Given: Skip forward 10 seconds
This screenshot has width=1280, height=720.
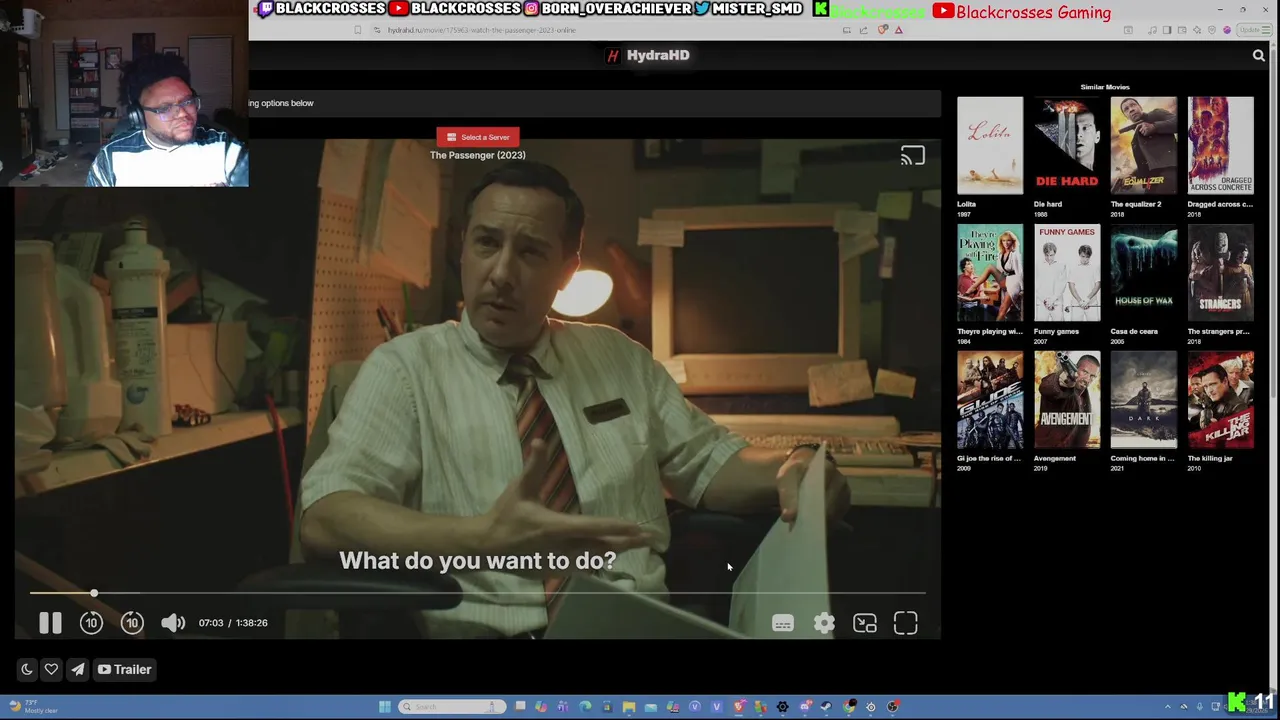Looking at the screenshot, I should [132, 623].
